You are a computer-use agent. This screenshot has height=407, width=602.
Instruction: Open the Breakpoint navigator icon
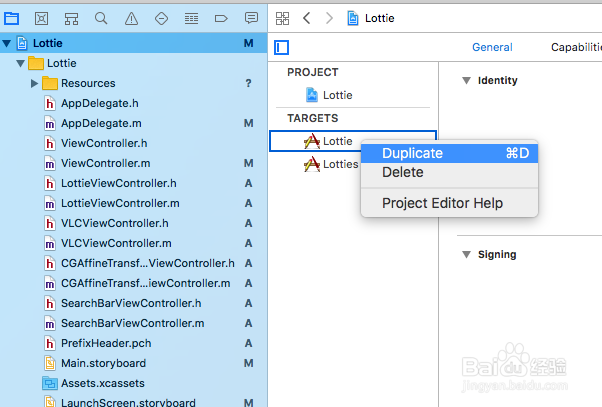click(x=221, y=18)
